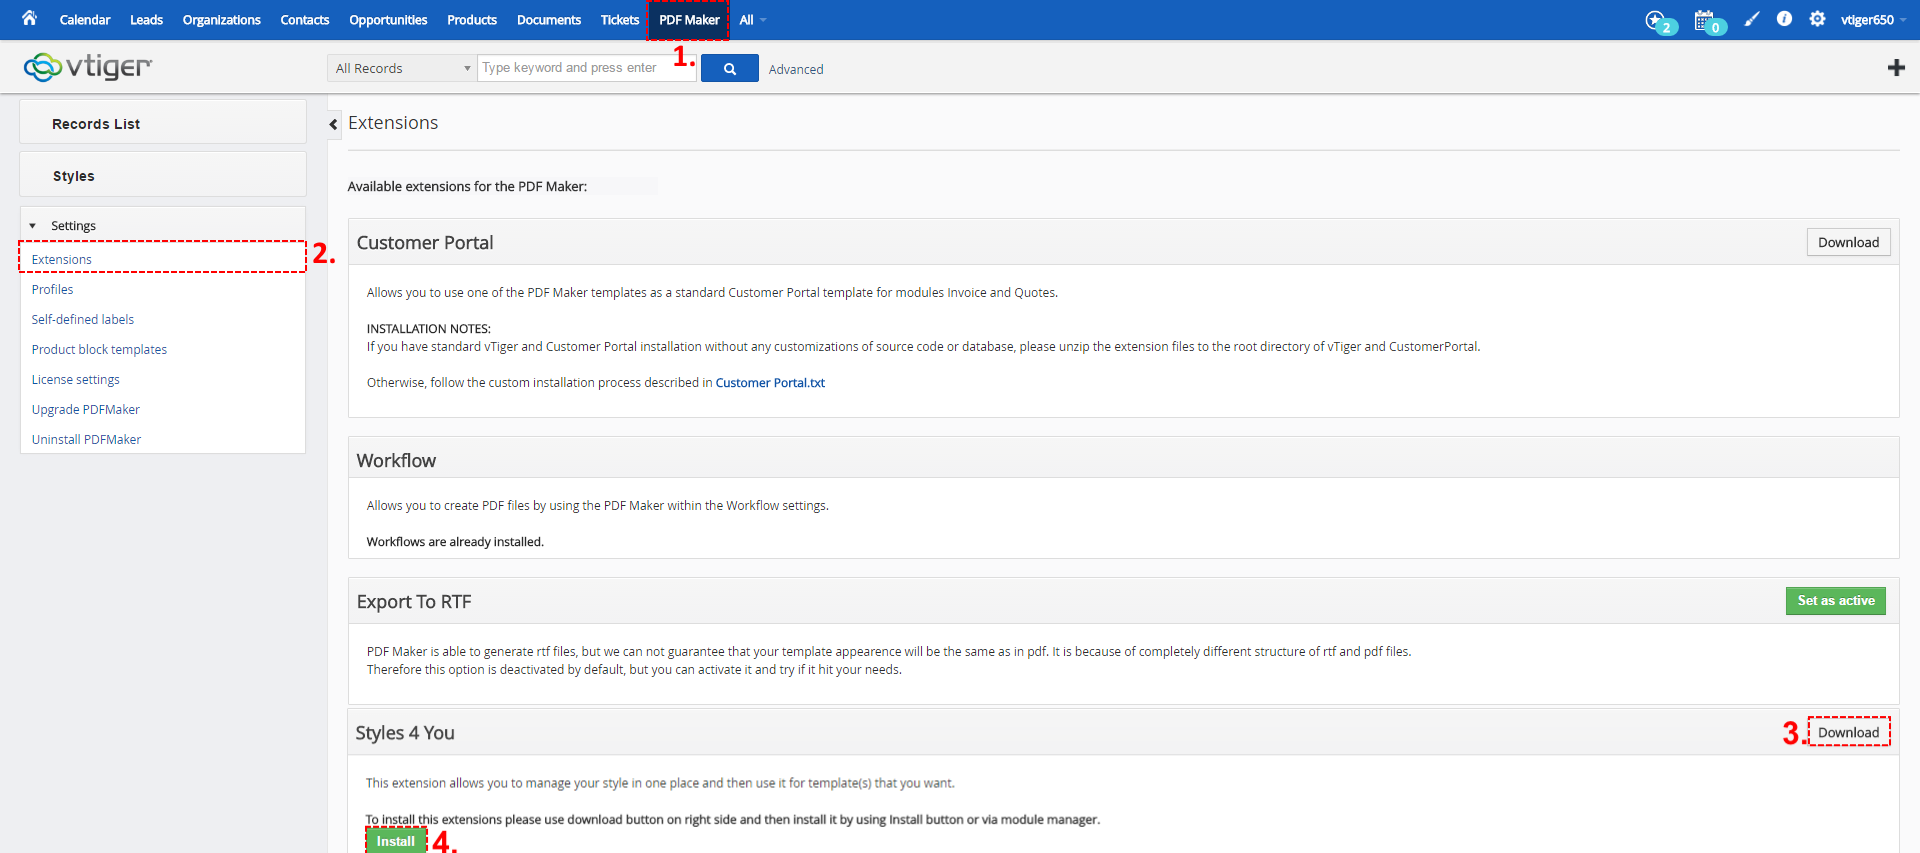Viewport: 1920px width, 853px height.
Task: Open the paintbrush theme icon
Action: coord(1751,19)
